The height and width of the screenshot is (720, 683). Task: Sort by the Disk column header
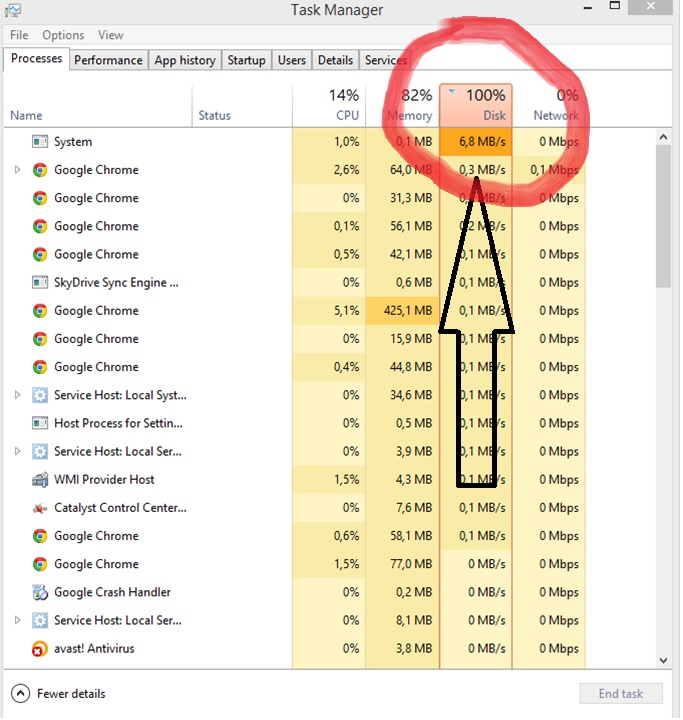point(476,105)
